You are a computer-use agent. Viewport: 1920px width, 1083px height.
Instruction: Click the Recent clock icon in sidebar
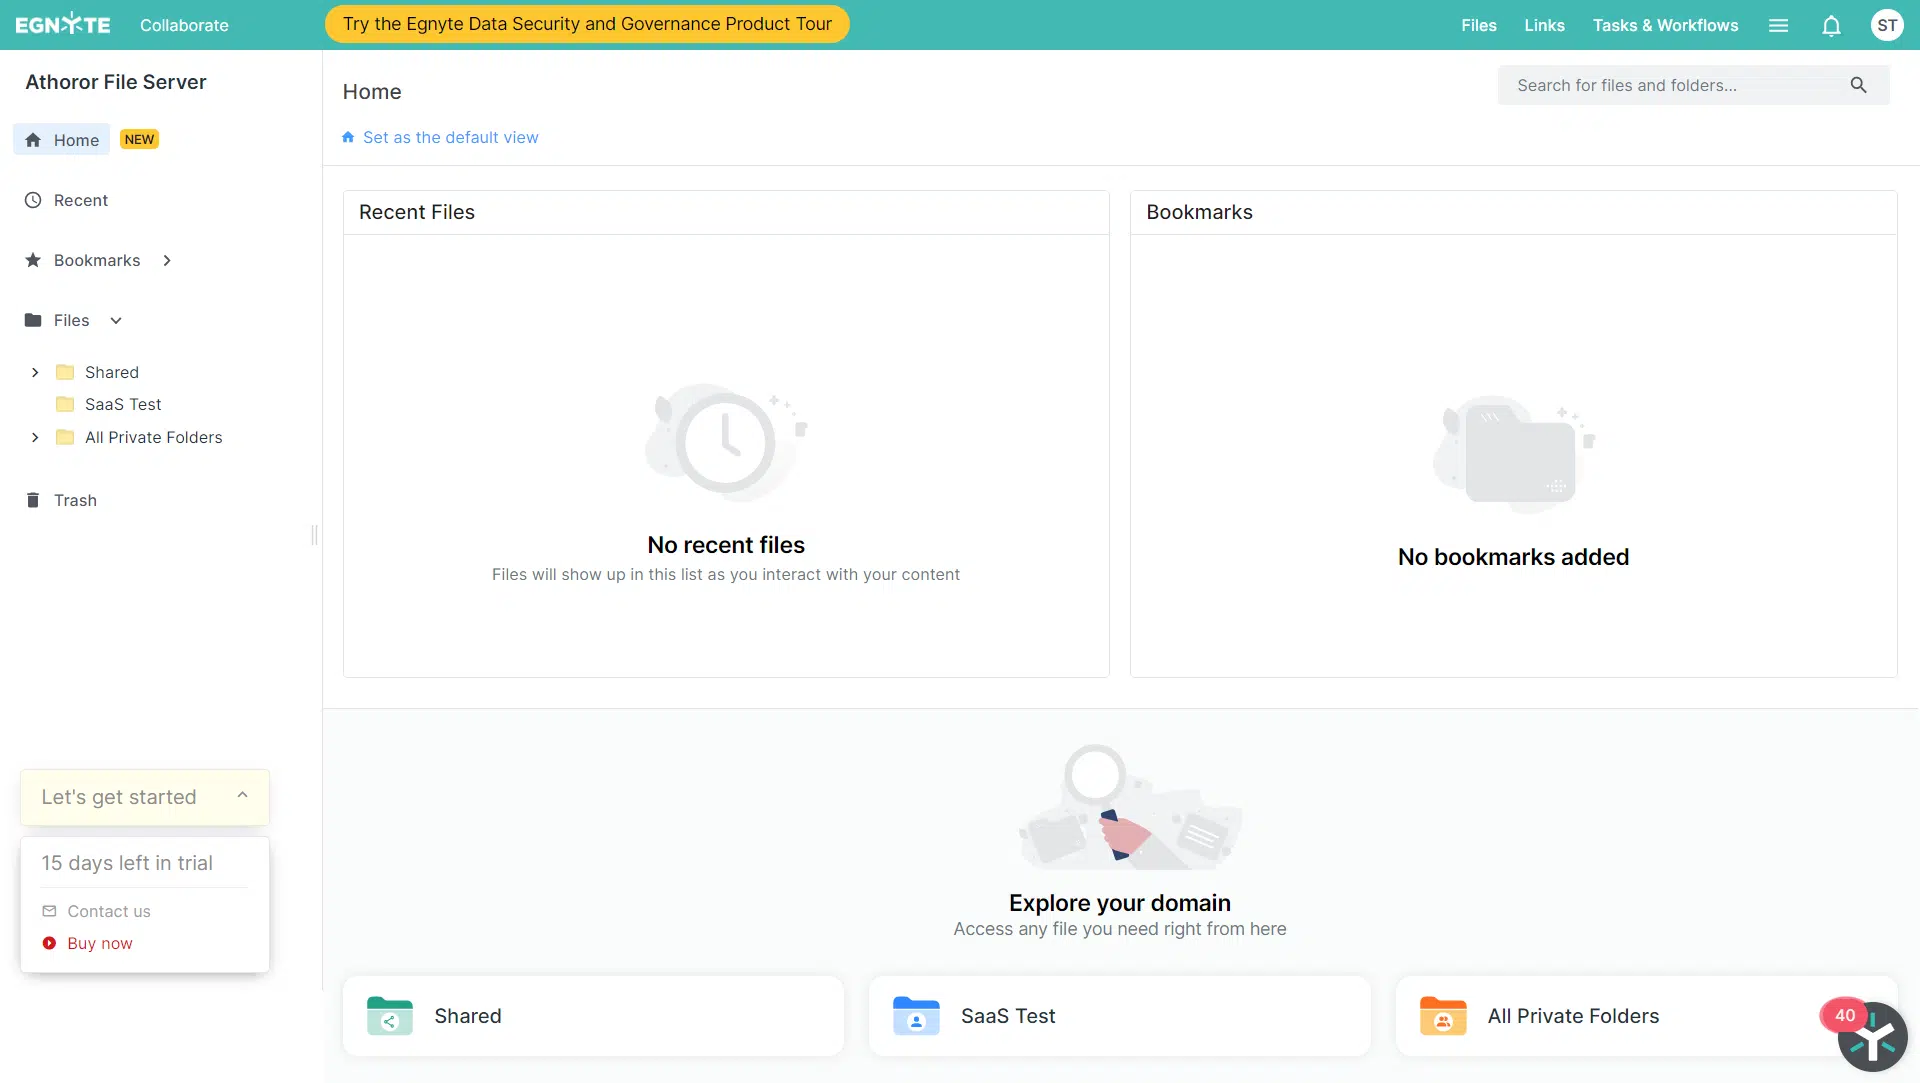[x=33, y=200]
